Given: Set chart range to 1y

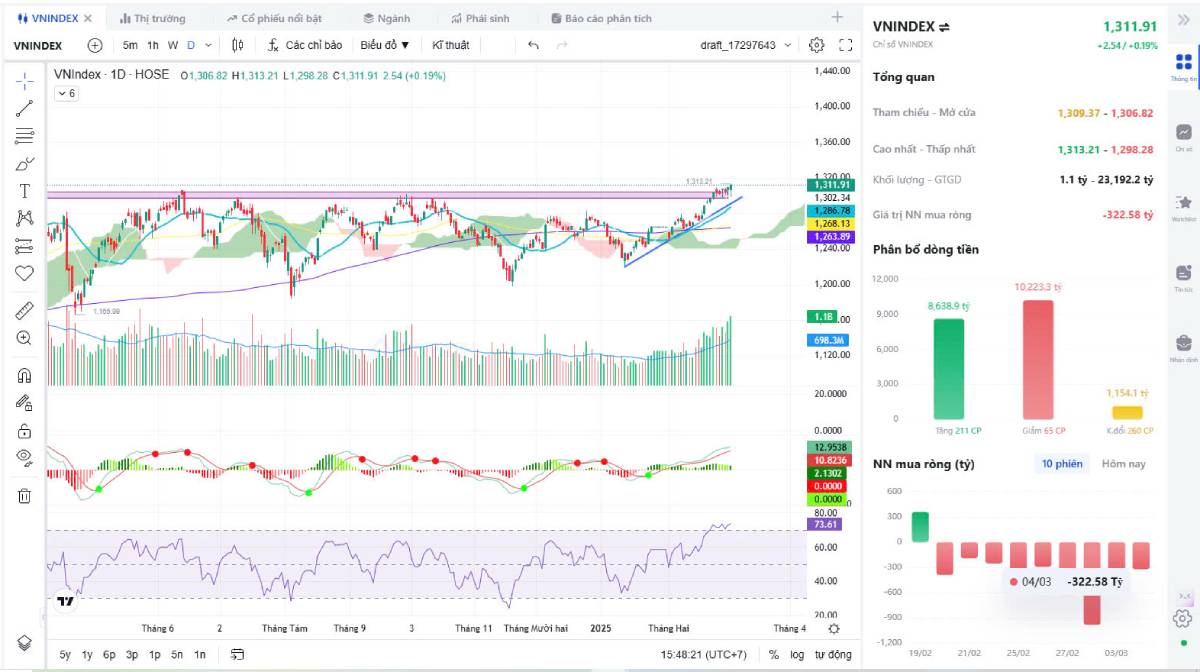Looking at the screenshot, I should (x=87, y=655).
